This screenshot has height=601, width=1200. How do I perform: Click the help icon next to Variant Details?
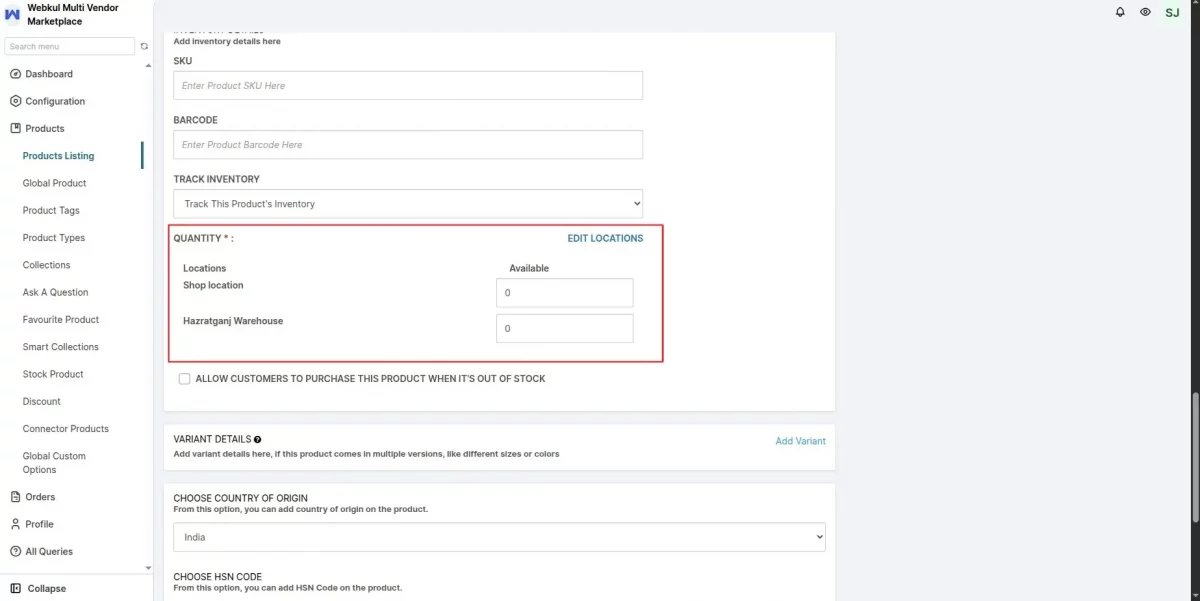pos(258,439)
